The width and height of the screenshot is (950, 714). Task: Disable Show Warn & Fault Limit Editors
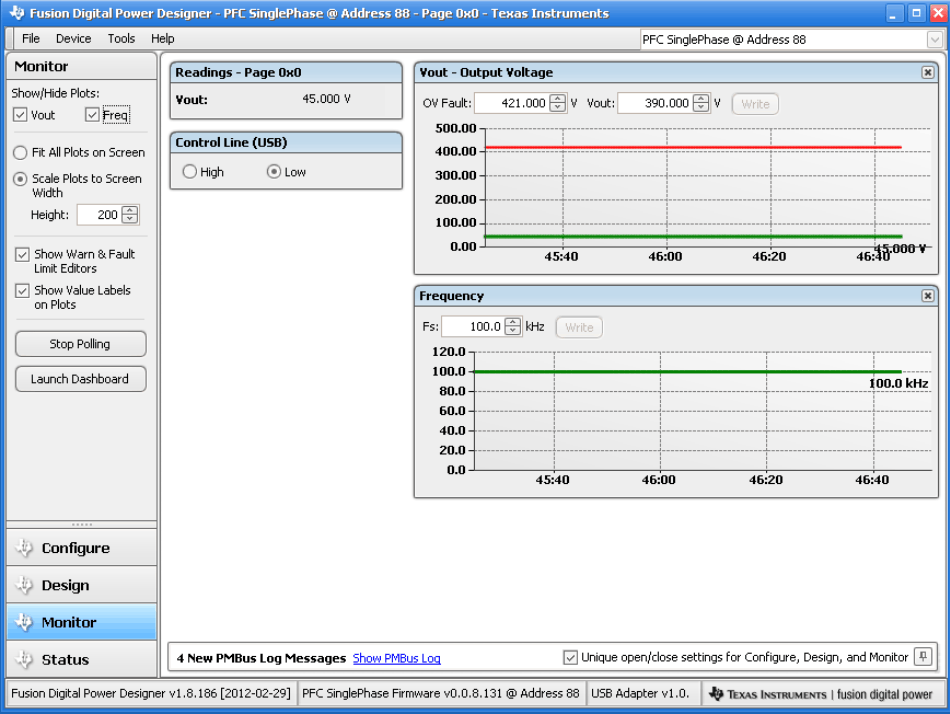(22, 253)
